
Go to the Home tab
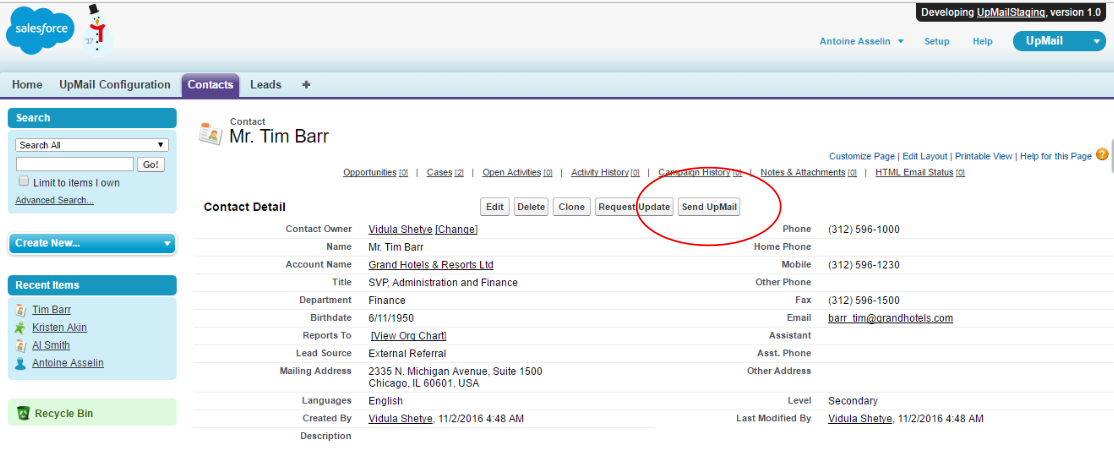[x=27, y=85]
